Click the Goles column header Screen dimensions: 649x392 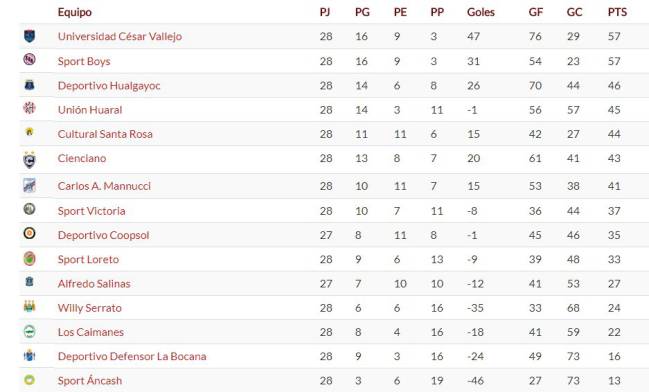tap(481, 12)
